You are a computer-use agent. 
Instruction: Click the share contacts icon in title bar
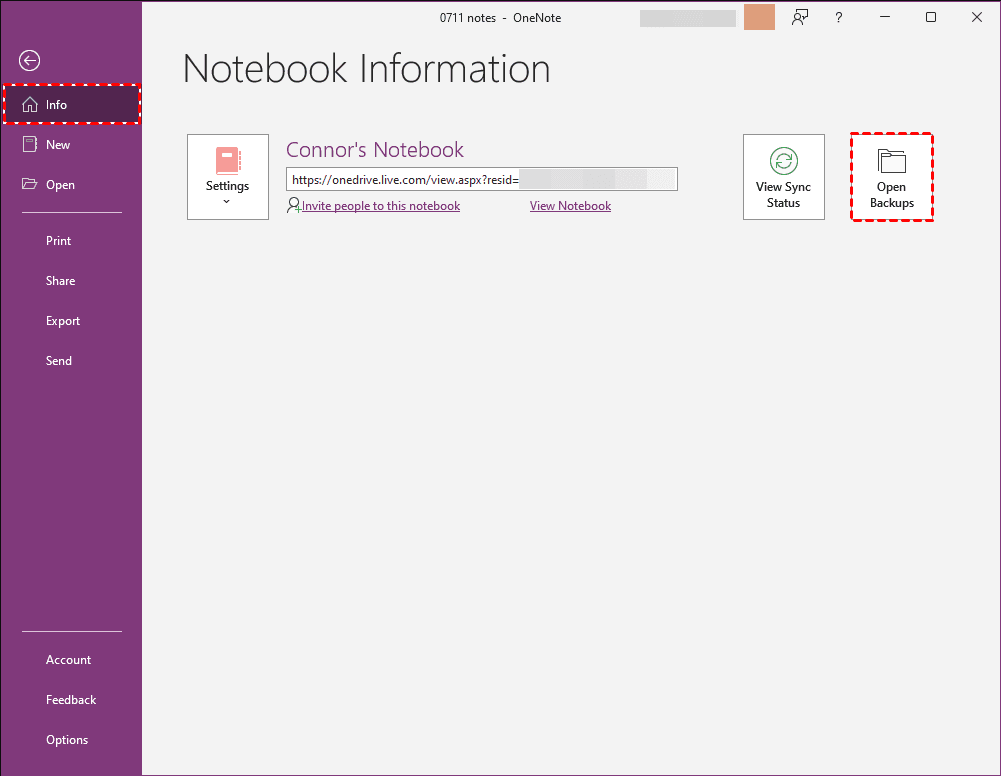click(799, 17)
